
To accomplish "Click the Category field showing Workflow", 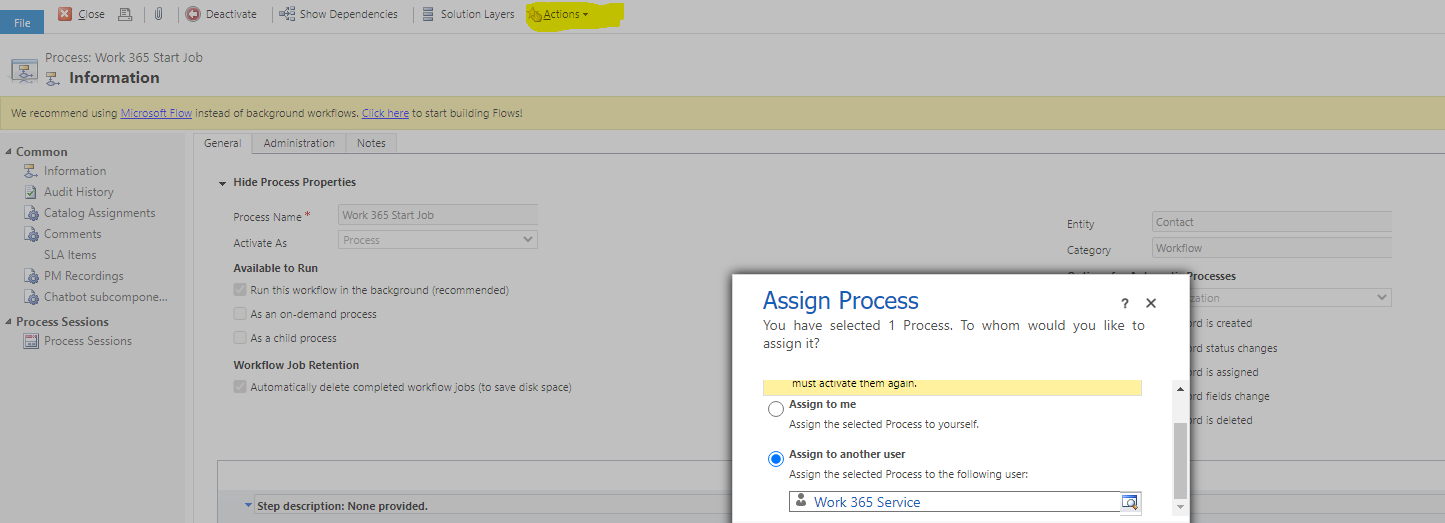I will 1272,248.
